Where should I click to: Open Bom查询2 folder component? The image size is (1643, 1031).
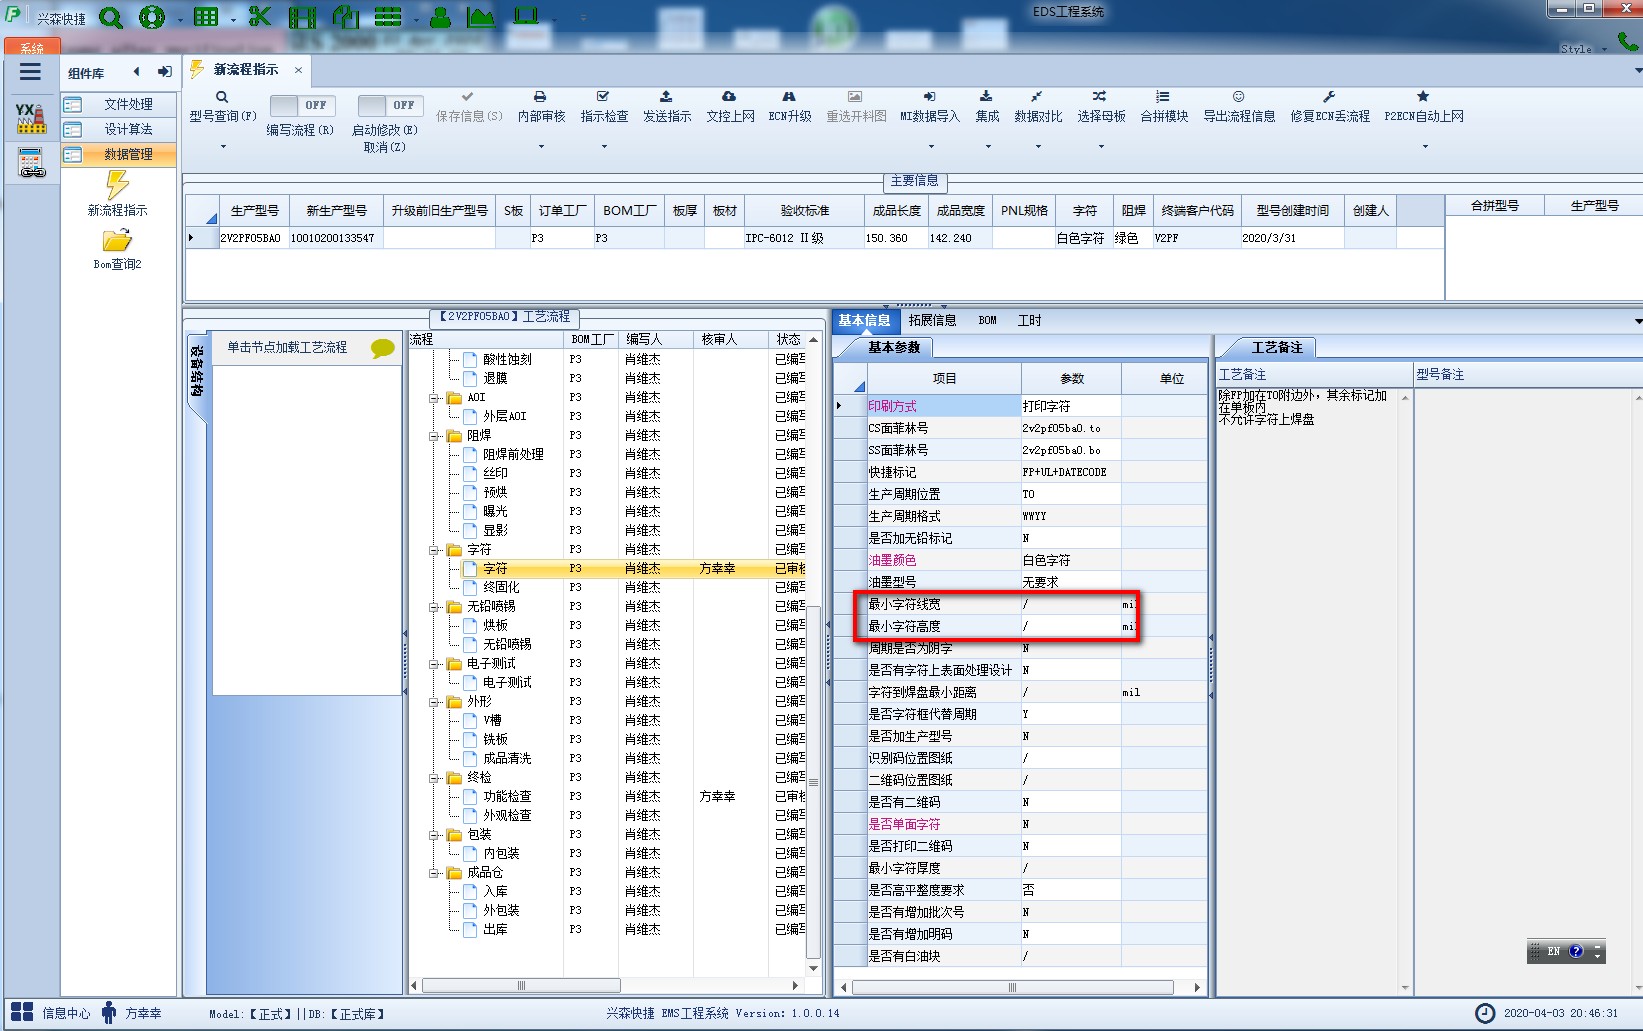pyautogui.click(x=118, y=249)
